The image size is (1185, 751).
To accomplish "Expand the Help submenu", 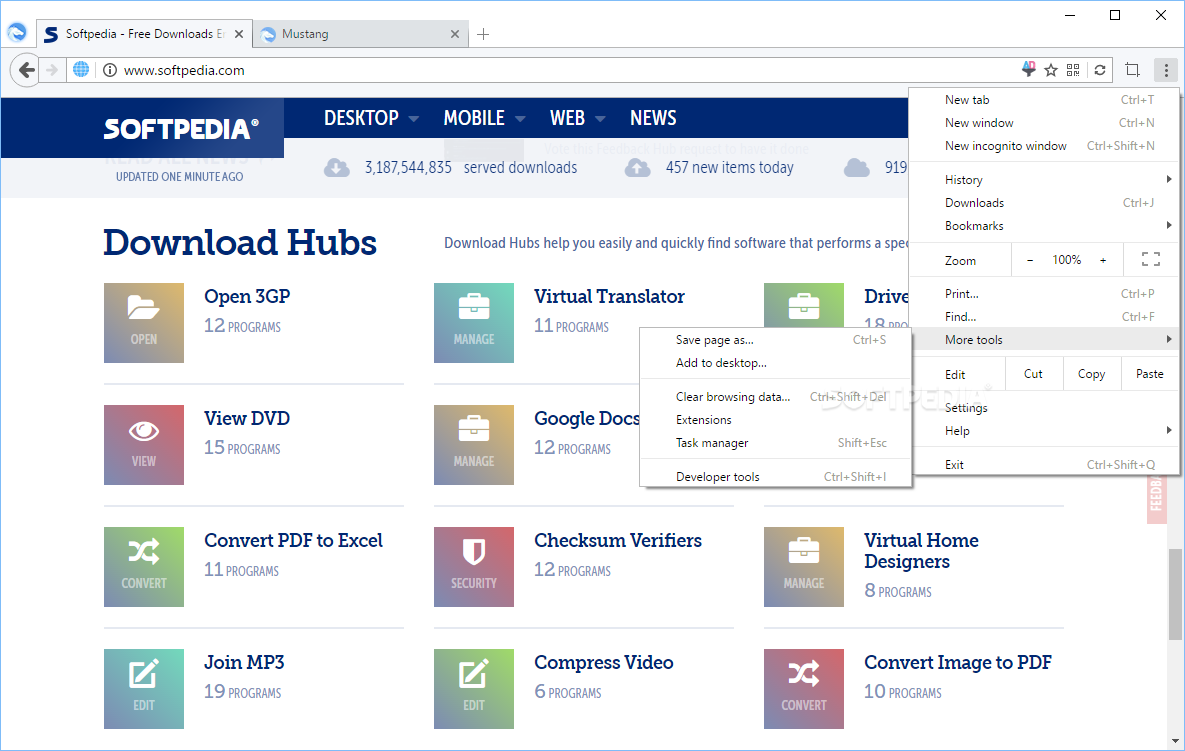I will (1044, 431).
